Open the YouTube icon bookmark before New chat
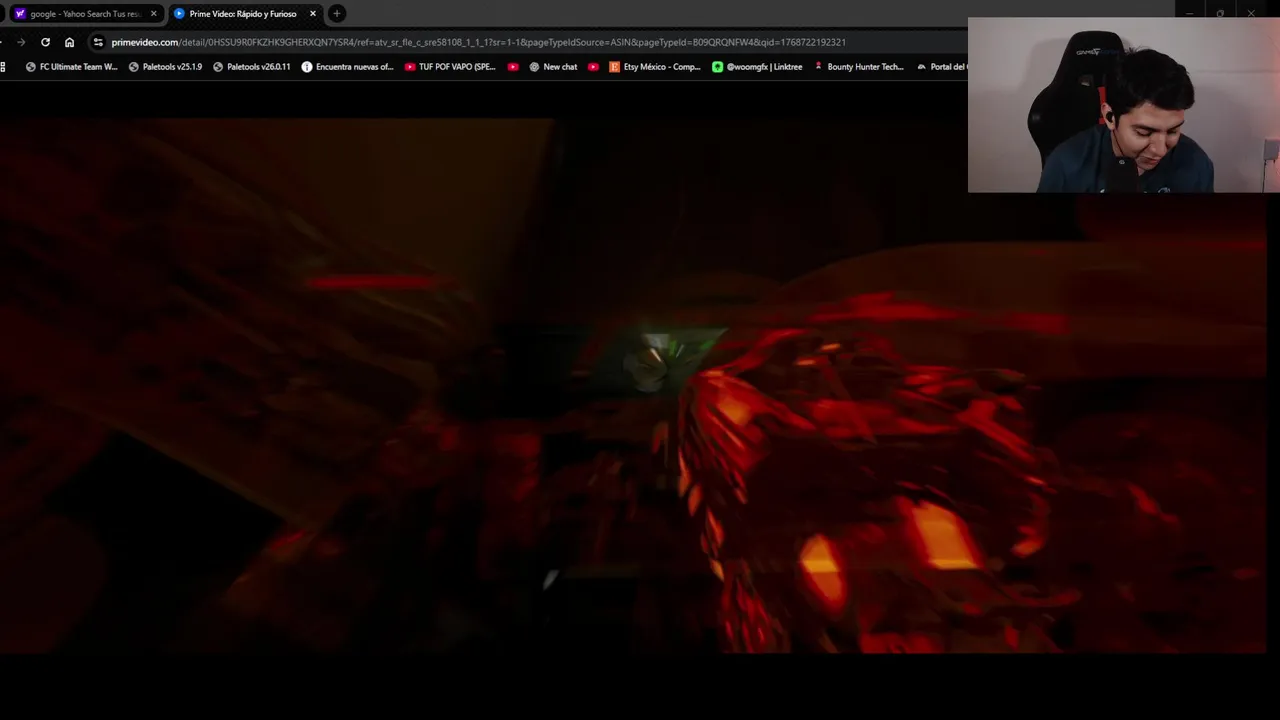 513,67
